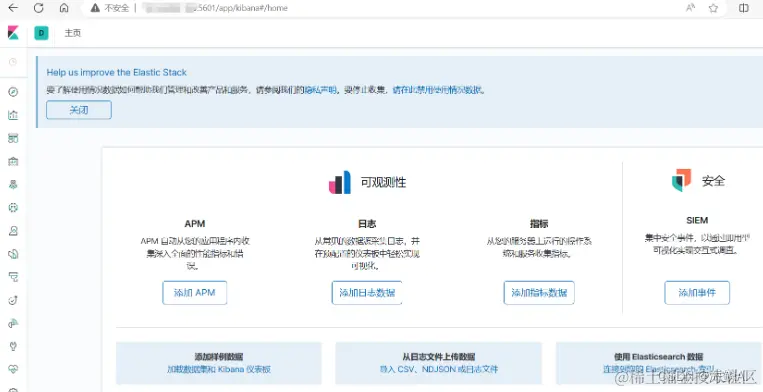
Task: Open the APM app in sidebar
Action: (13, 277)
